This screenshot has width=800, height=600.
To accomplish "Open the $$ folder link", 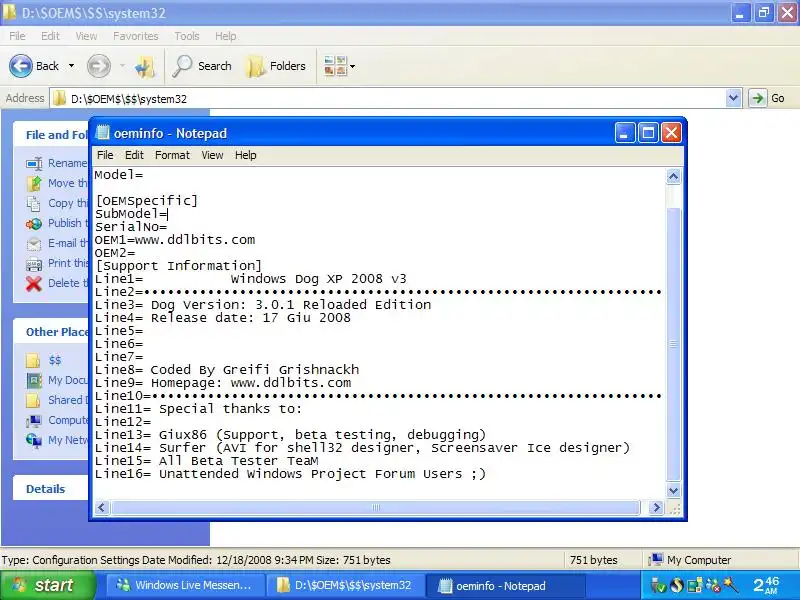I will 55,360.
